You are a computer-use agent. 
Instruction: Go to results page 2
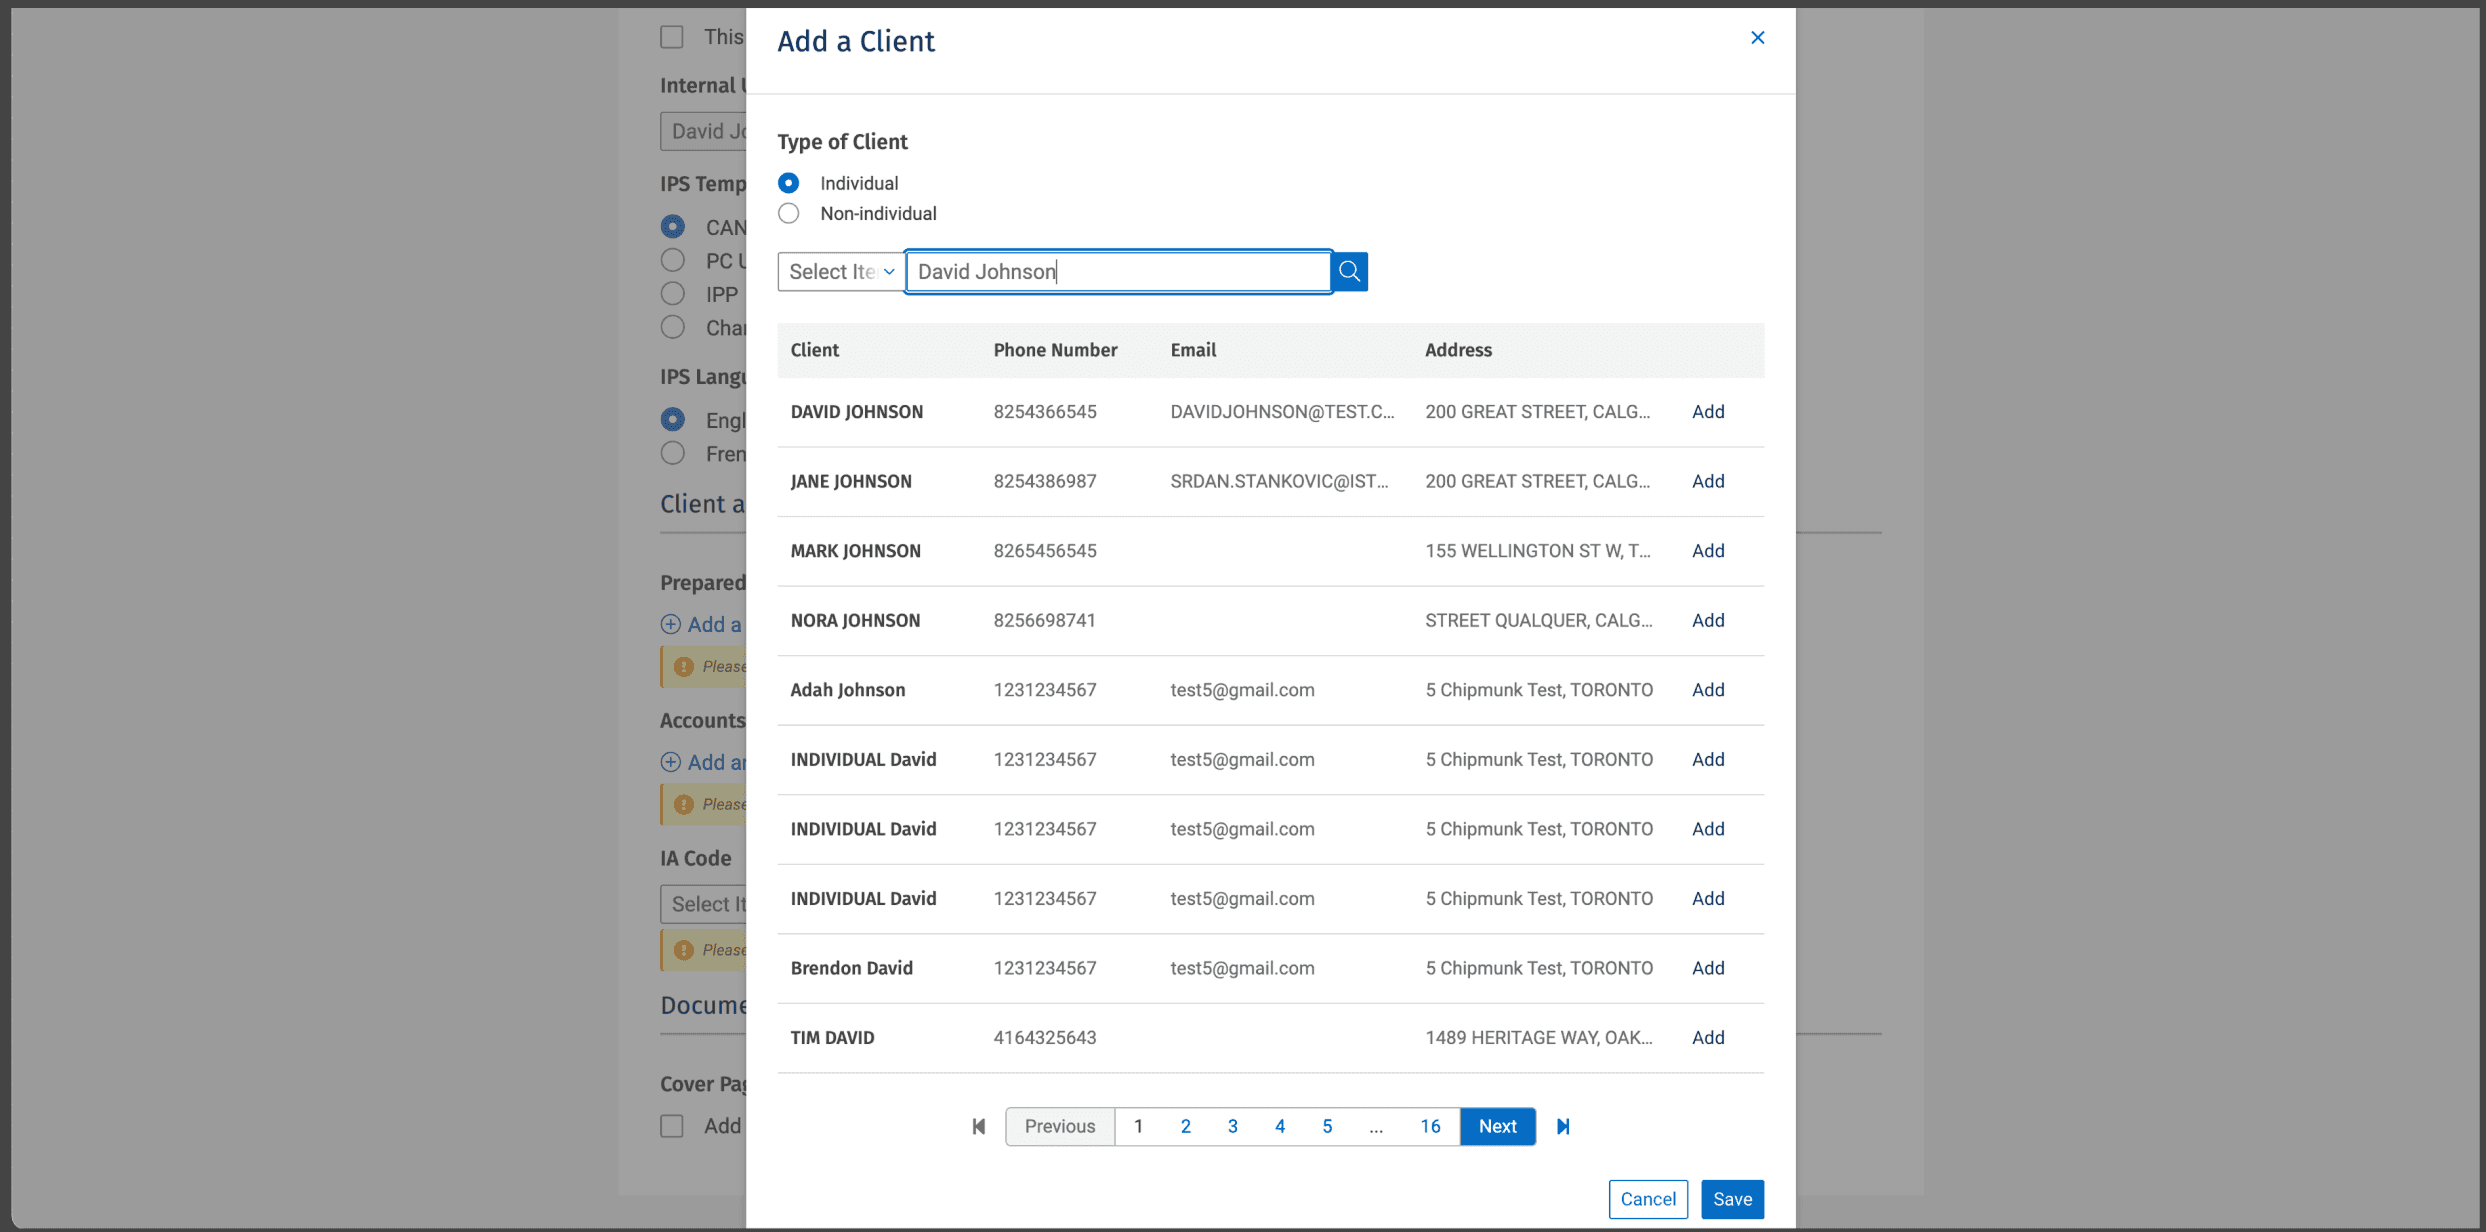1185,1126
